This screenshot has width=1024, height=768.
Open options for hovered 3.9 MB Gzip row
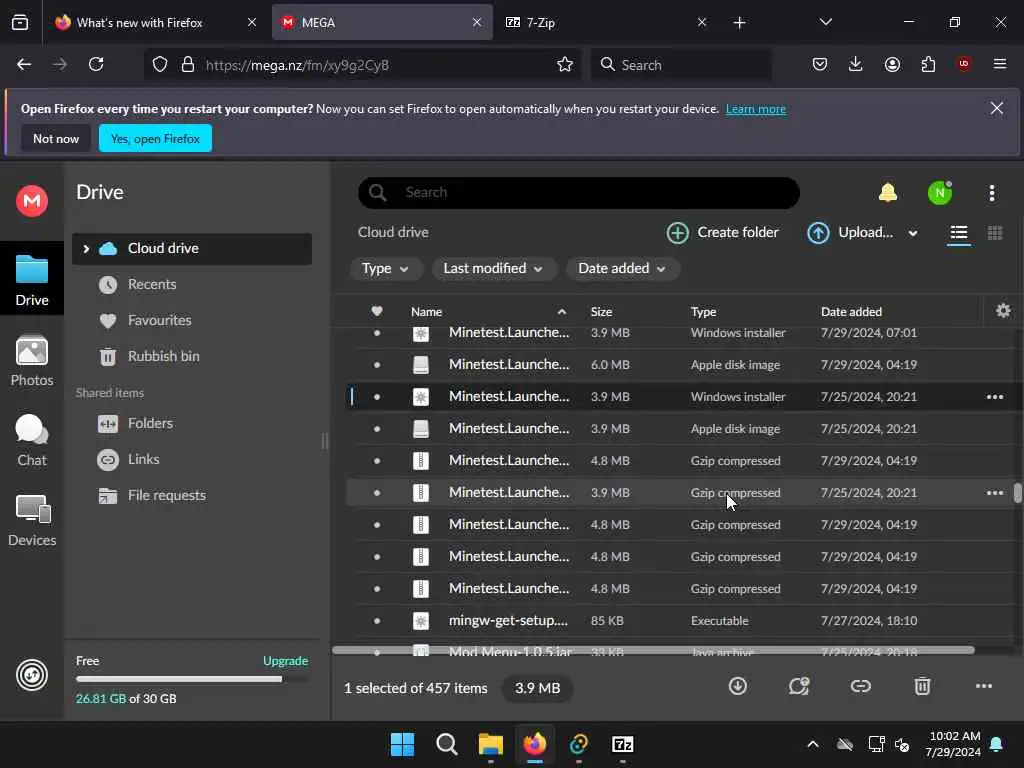pos(995,493)
